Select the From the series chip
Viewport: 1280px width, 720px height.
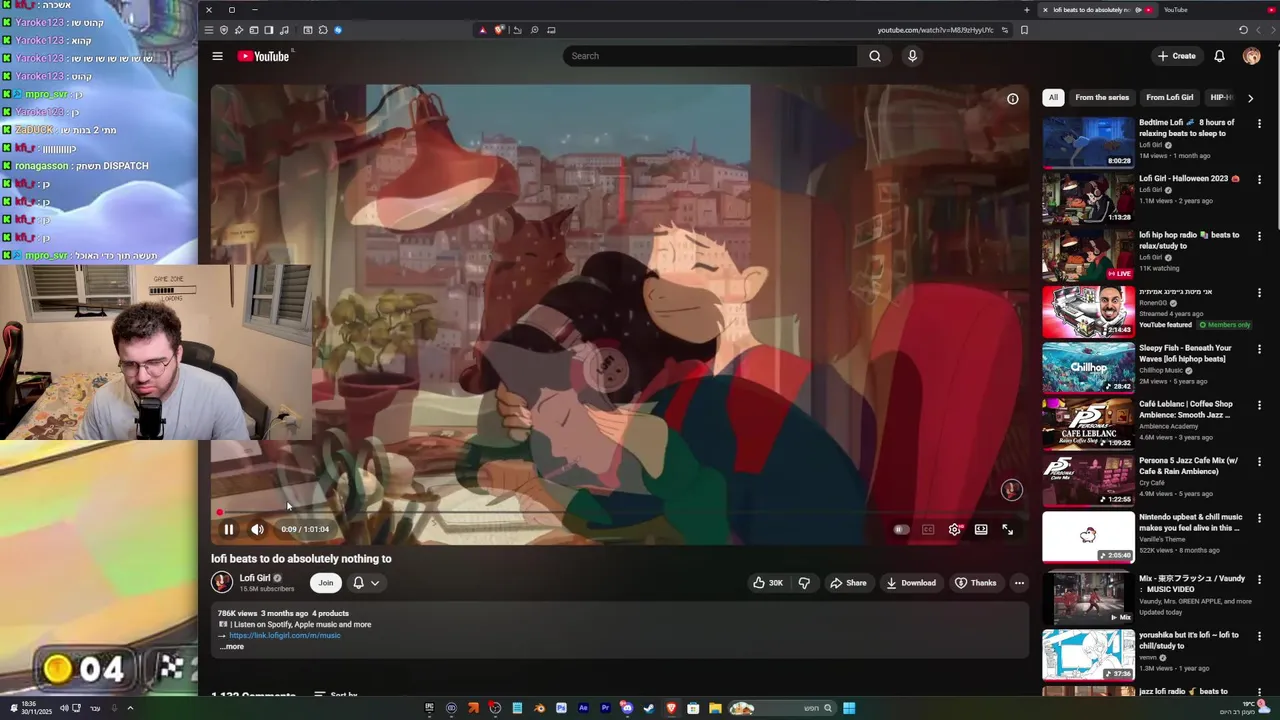click(1102, 98)
